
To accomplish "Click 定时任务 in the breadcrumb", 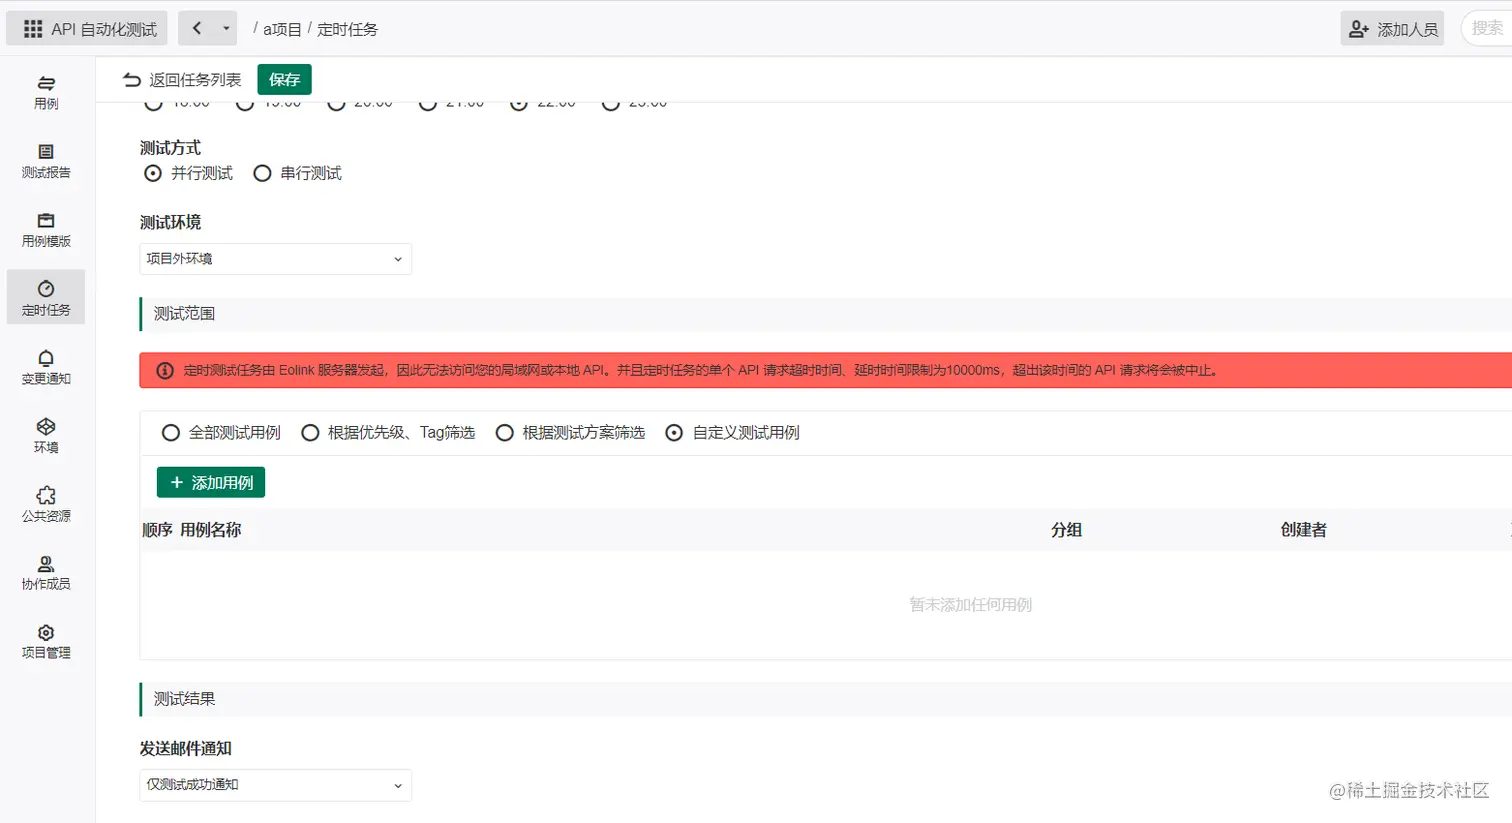I will coord(347,29).
